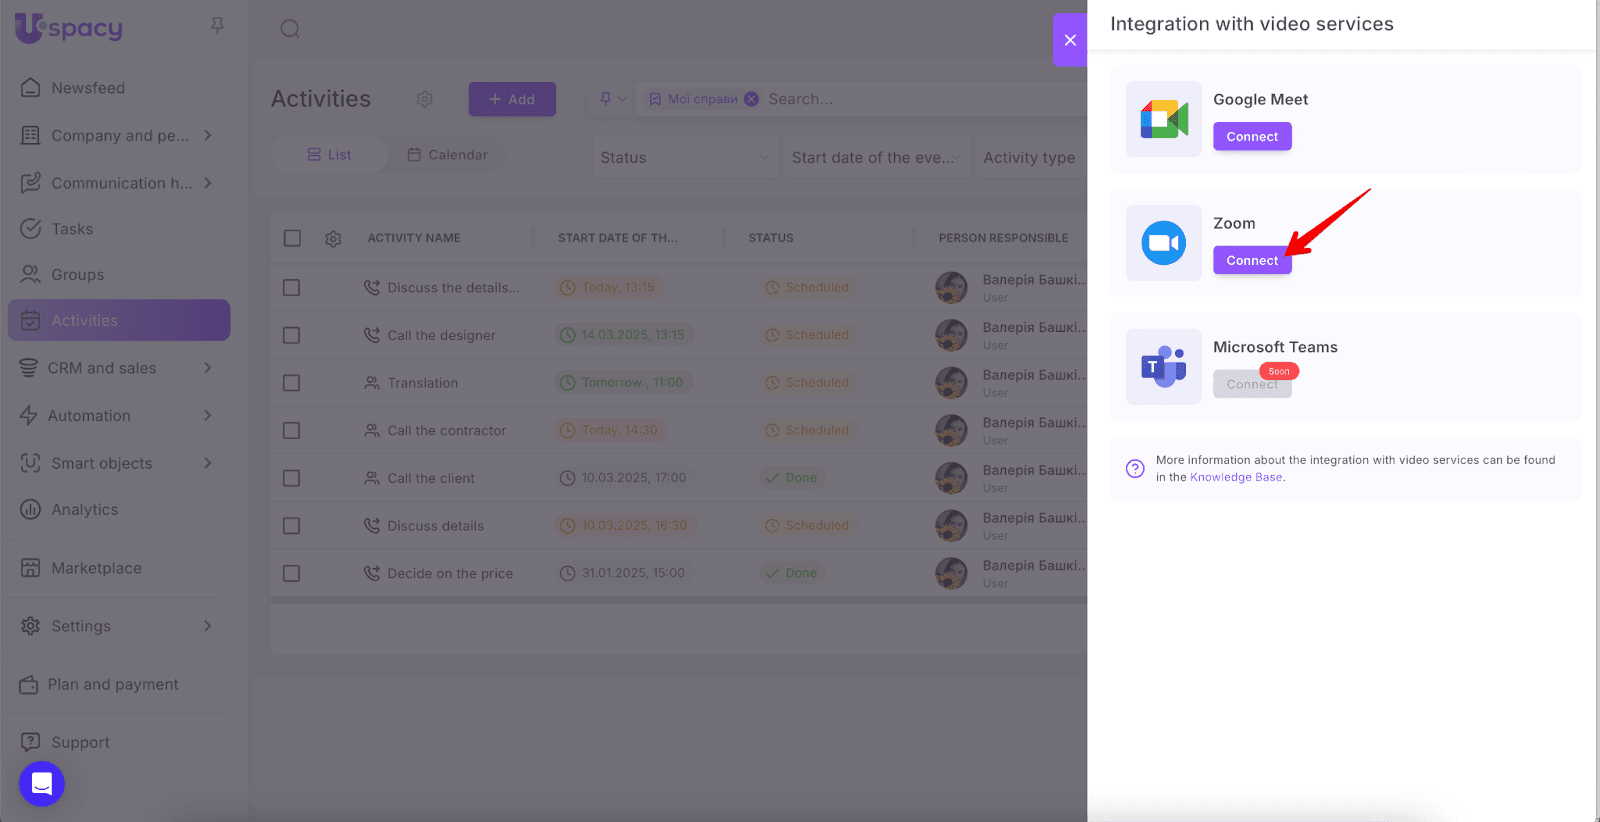Open the Decide on the price activity
1600x822 pixels.
click(450, 574)
